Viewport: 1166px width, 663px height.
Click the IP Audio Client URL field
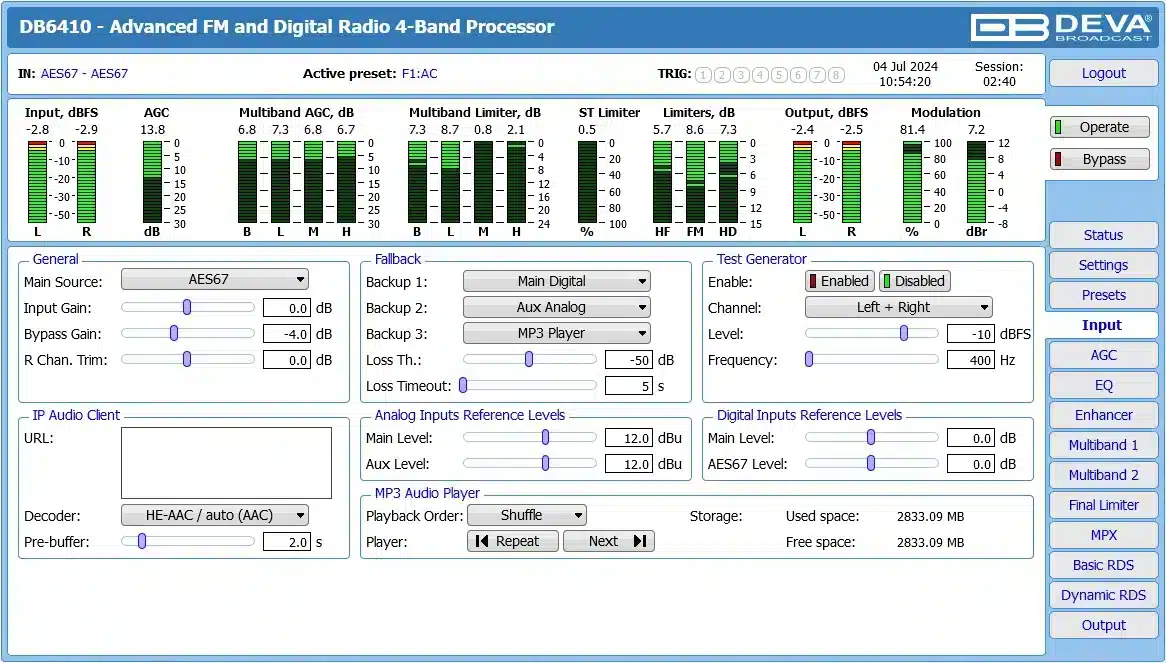pyautogui.click(x=226, y=463)
